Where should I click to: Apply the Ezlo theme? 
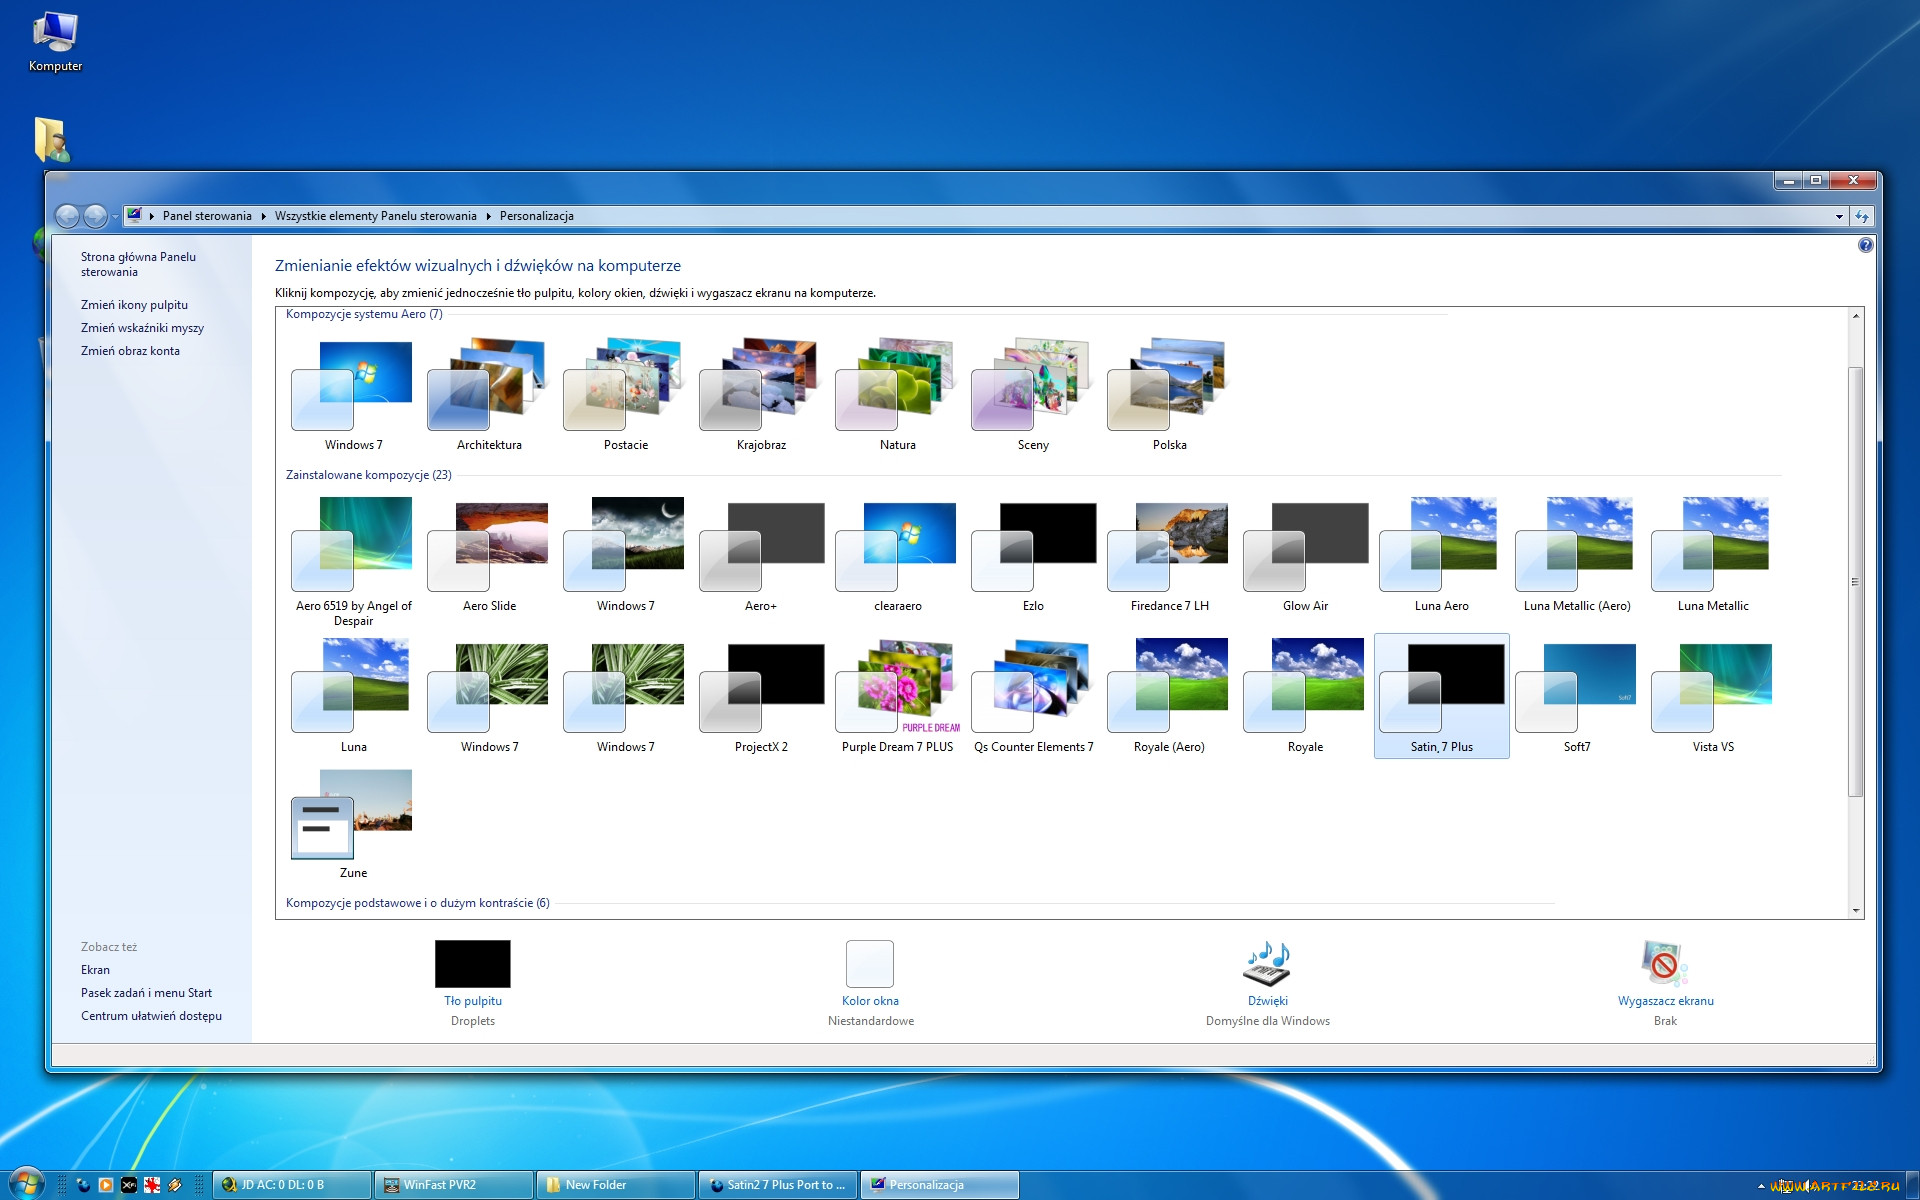(x=1033, y=555)
